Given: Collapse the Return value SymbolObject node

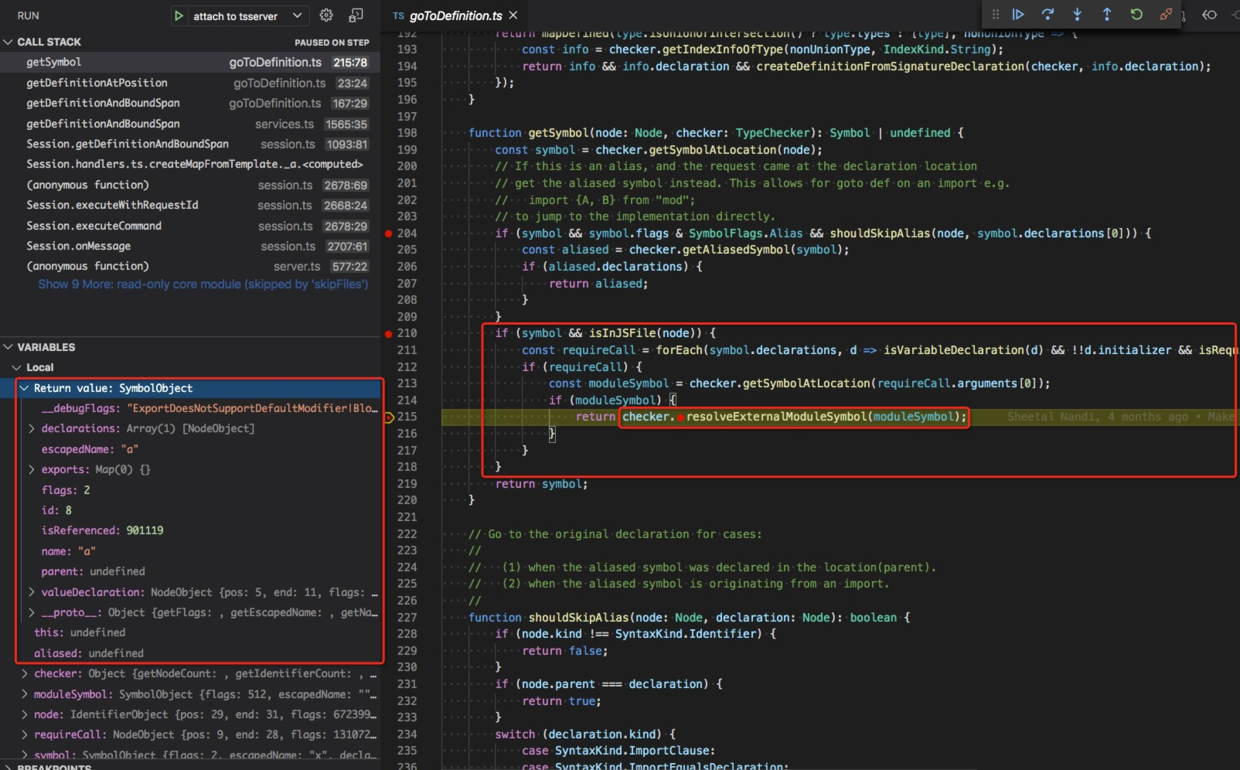Looking at the screenshot, I should pos(24,388).
